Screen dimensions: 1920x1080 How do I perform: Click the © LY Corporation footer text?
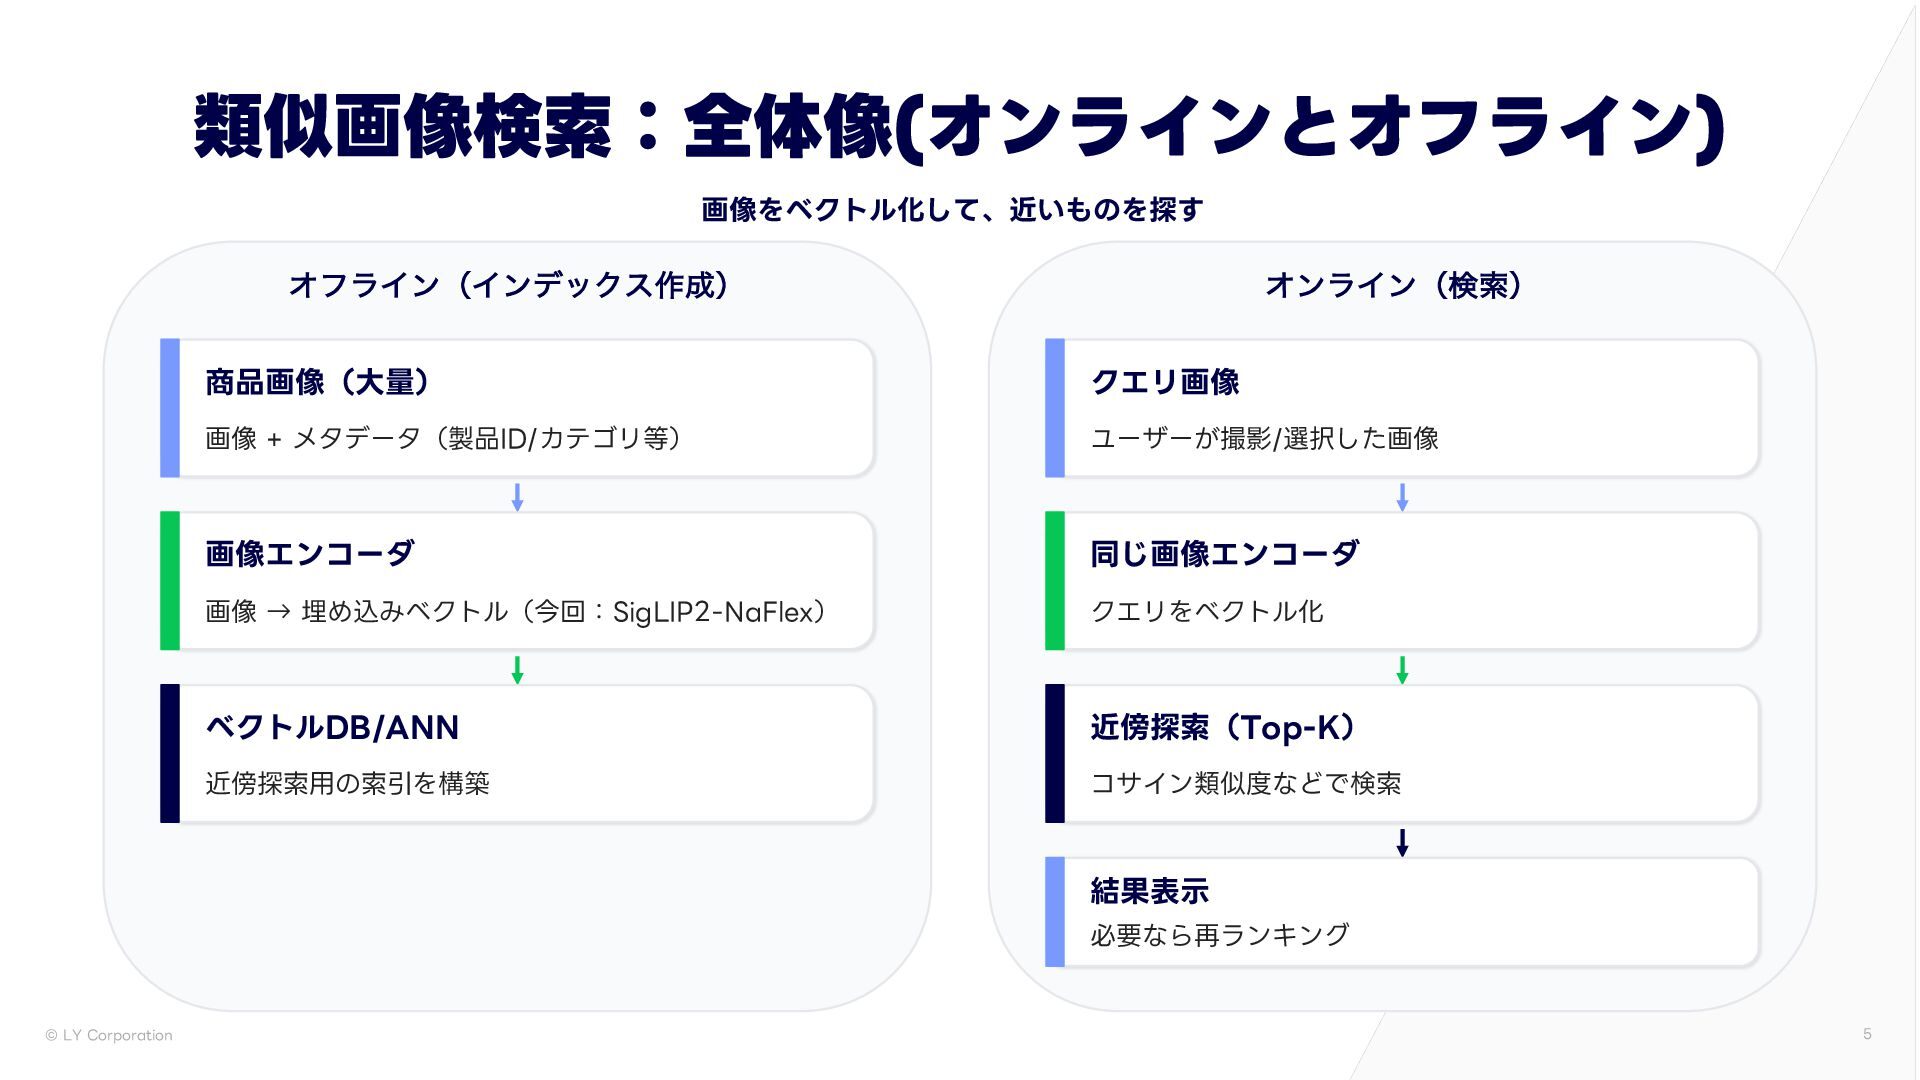pyautogui.click(x=109, y=1035)
